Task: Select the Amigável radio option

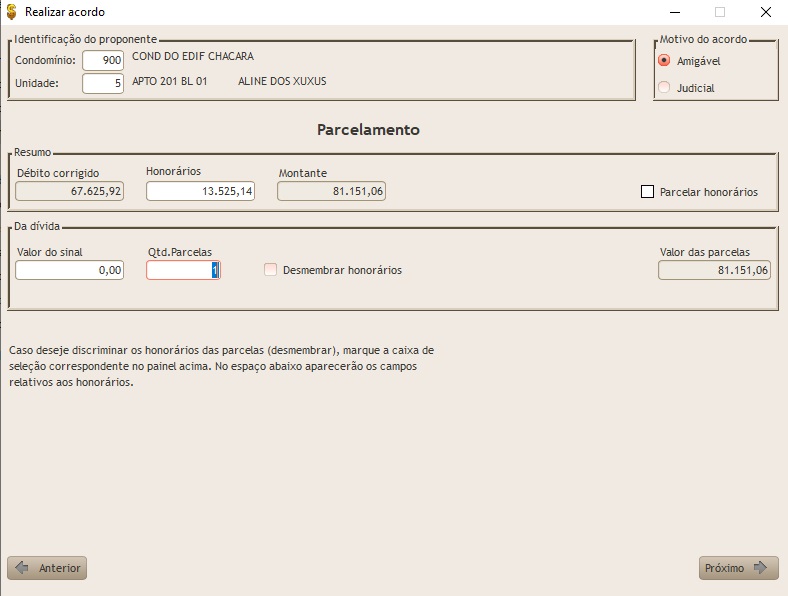Action: [x=664, y=61]
